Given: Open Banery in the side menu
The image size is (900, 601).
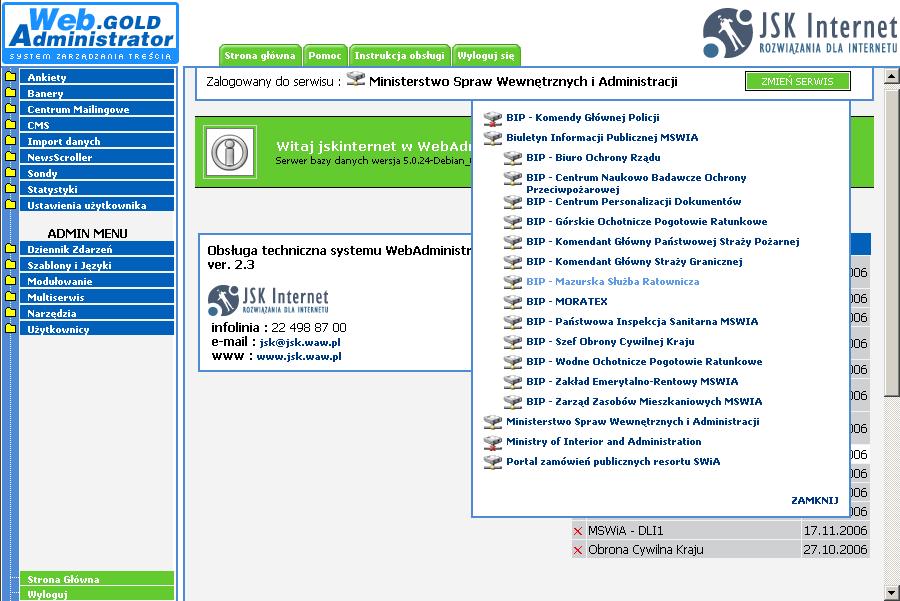Looking at the screenshot, I should (x=97, y=93).
